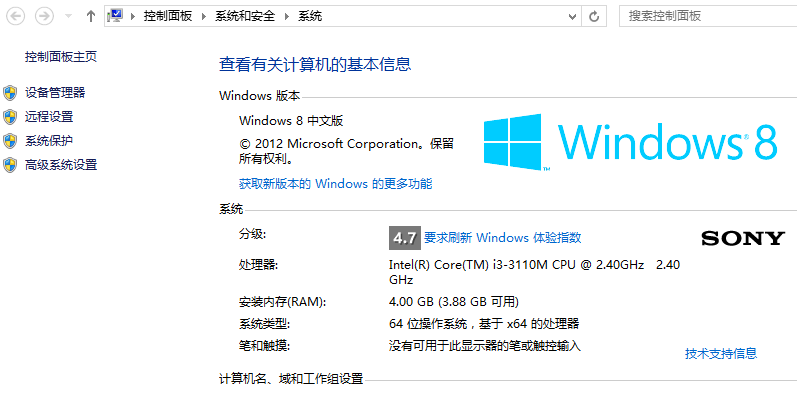This screenshot has width=797, height=395.
Task: Go up one level with Up arrow
Action: pyautogui.click(x=90, y=16)
